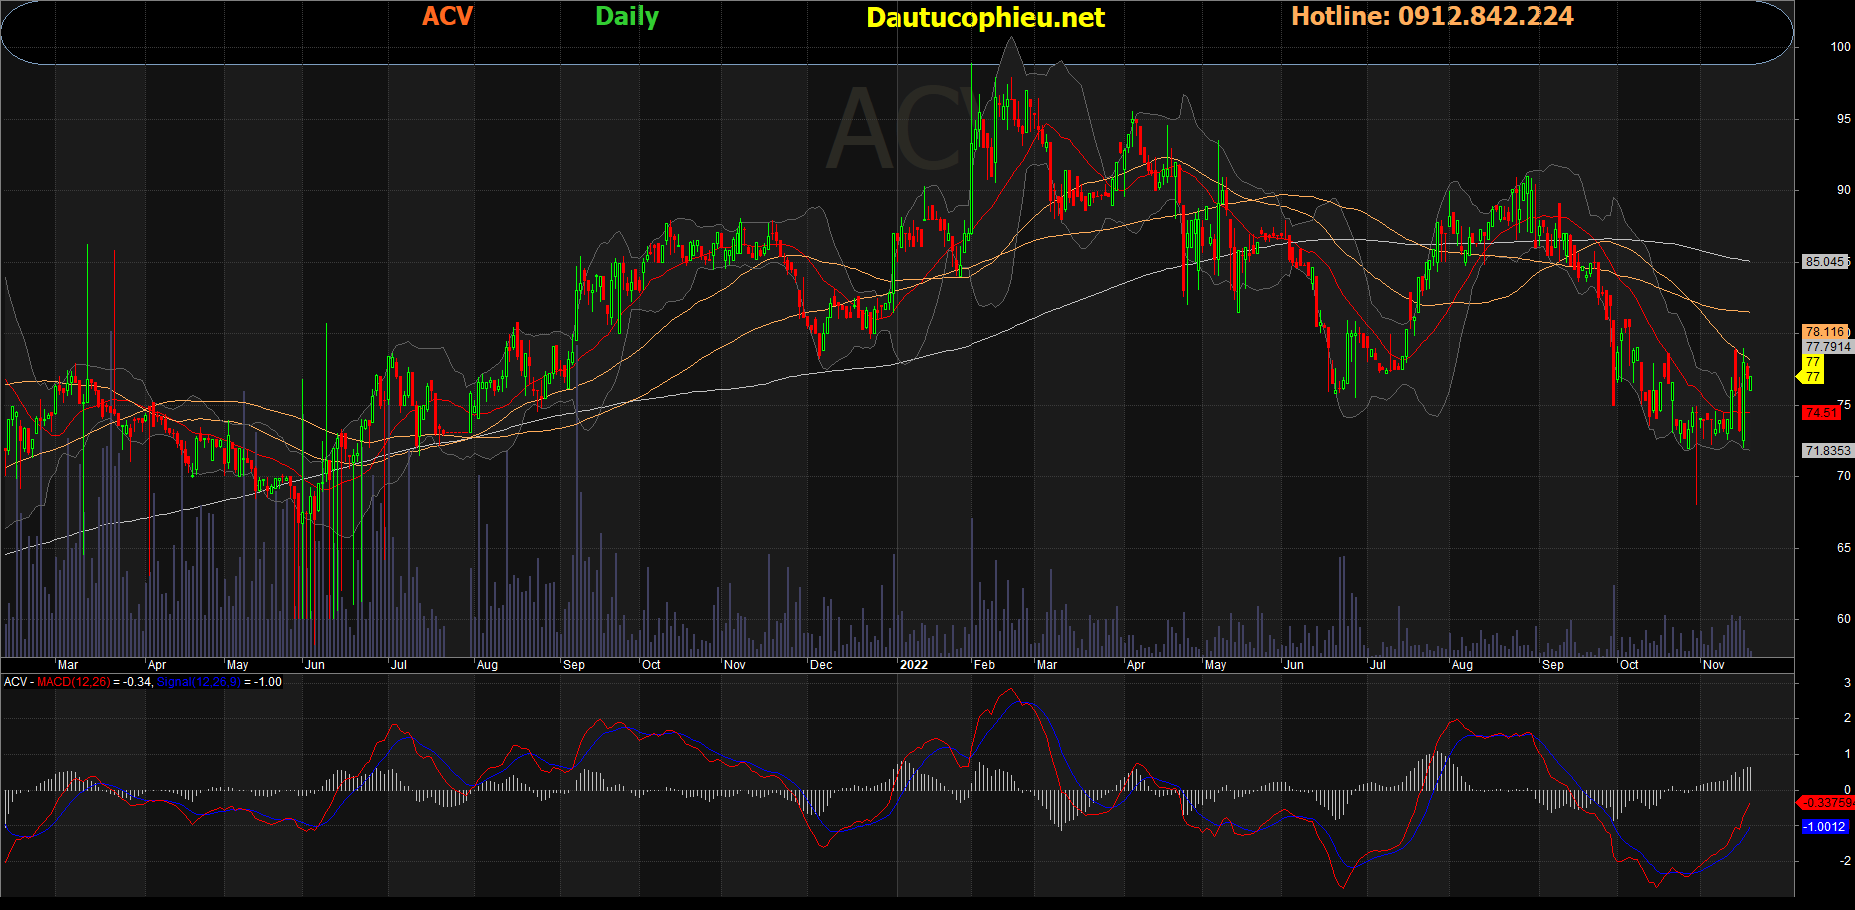This screenshot has width=1855, height=910.
Task: Click the 100 level on price axis
Action: pyautogui.click(x=1840, y=47)
